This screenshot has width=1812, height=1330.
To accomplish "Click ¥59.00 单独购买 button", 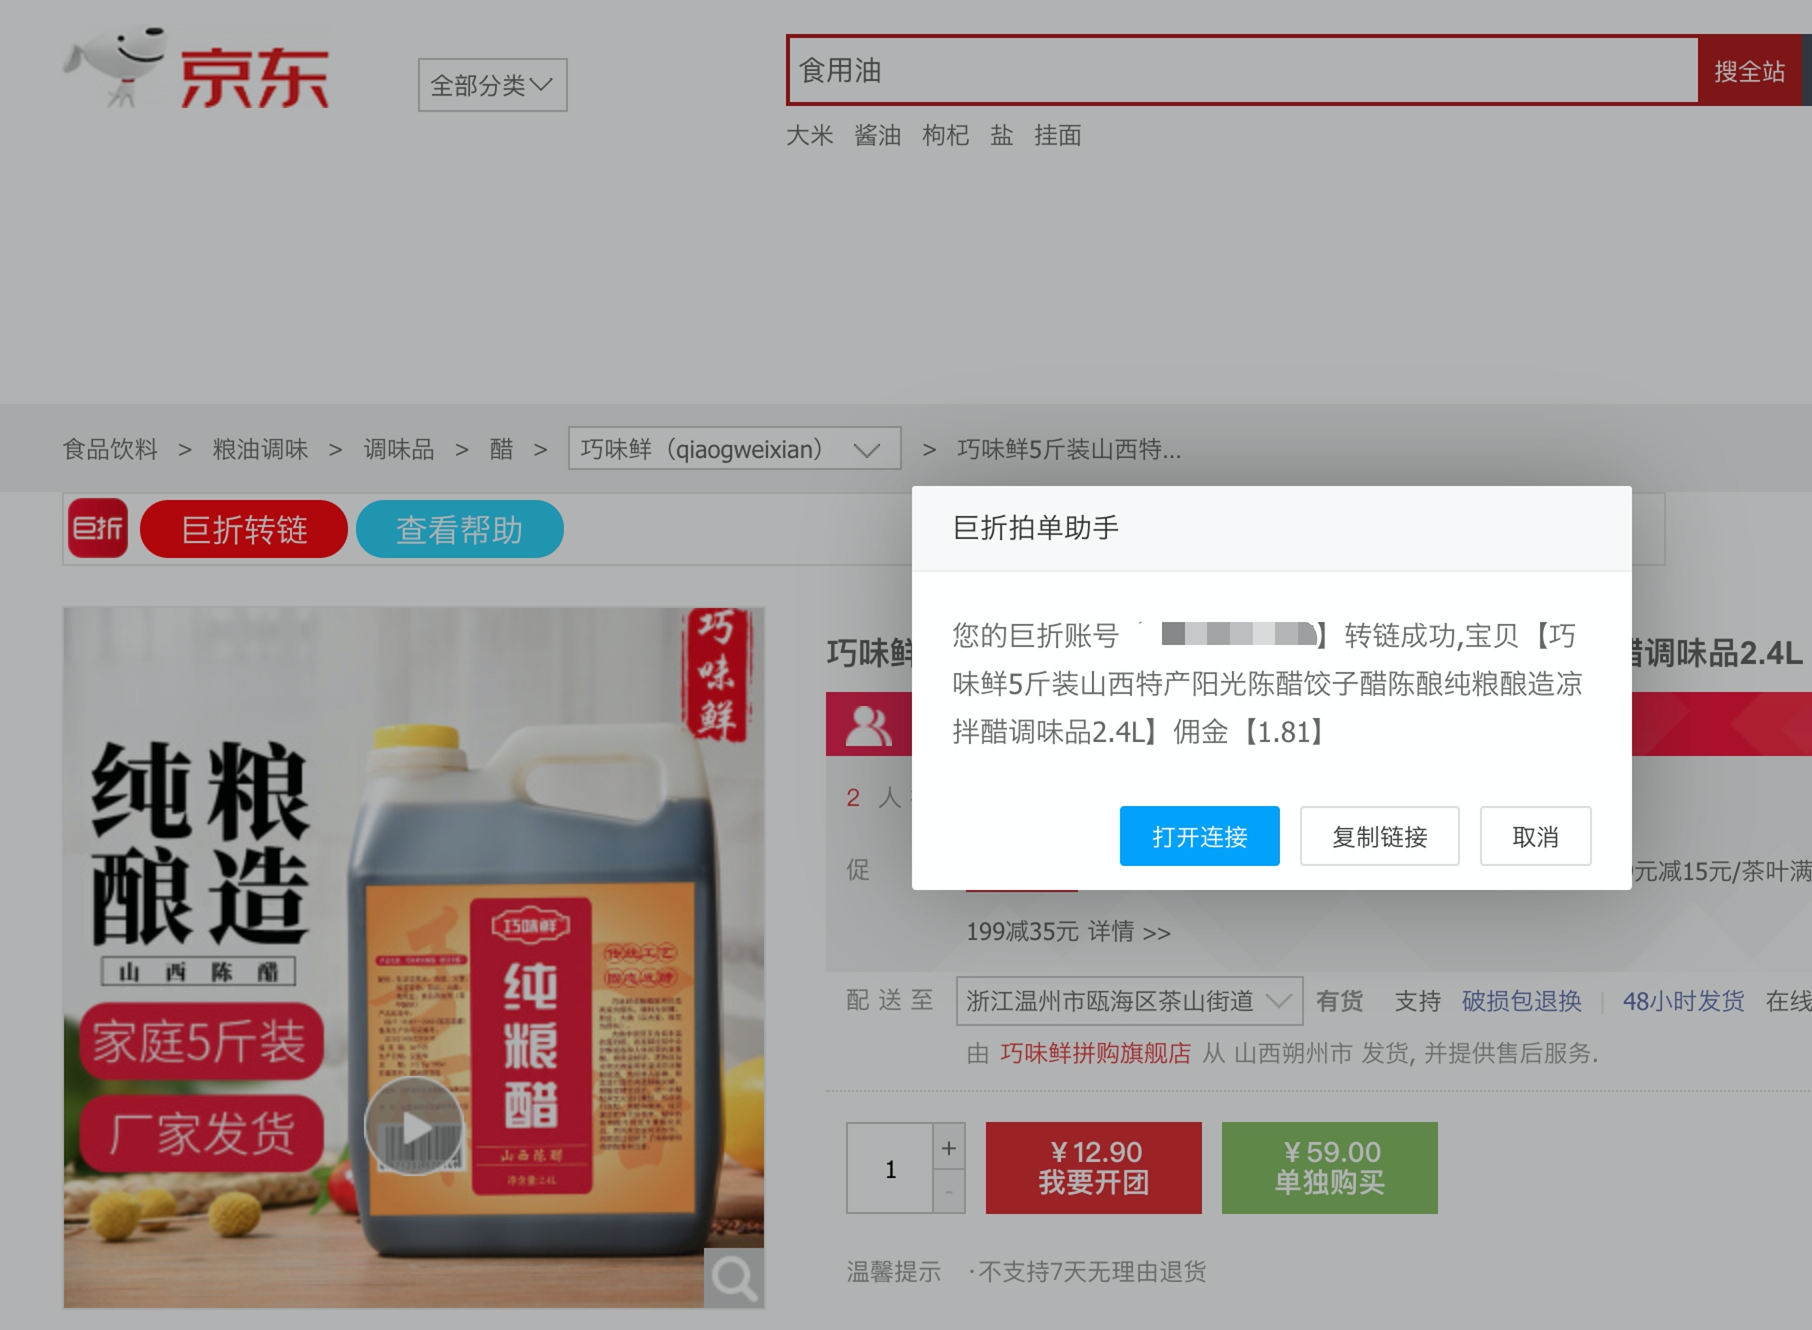I will (x=1330, y=1168).
